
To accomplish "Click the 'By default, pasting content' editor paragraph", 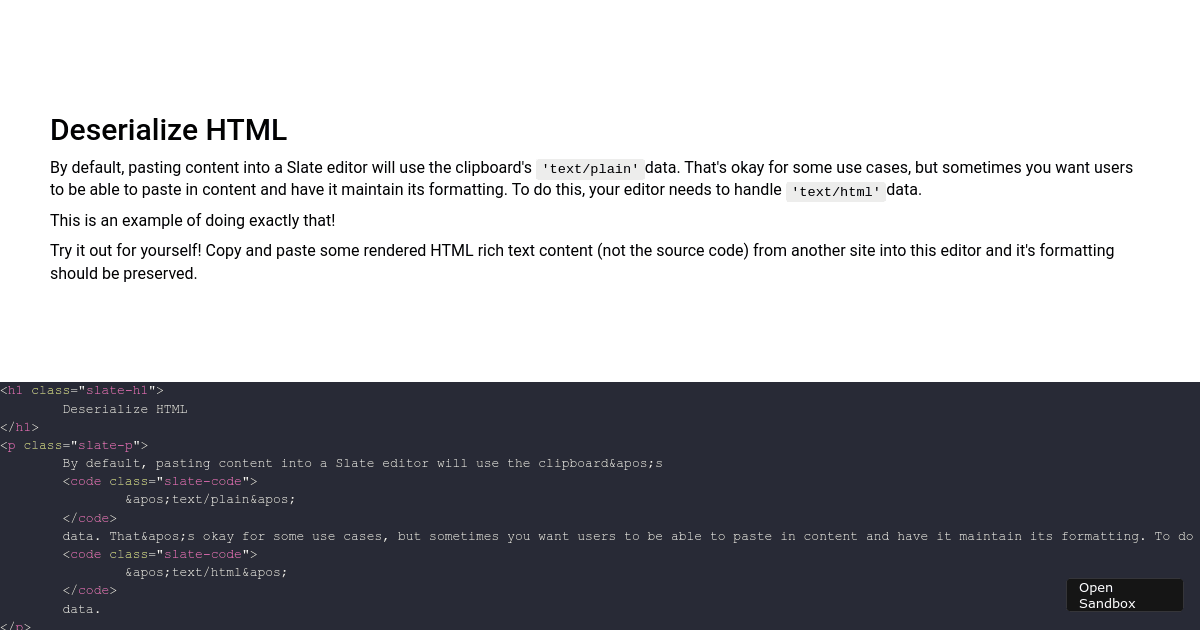I will 592,179.
